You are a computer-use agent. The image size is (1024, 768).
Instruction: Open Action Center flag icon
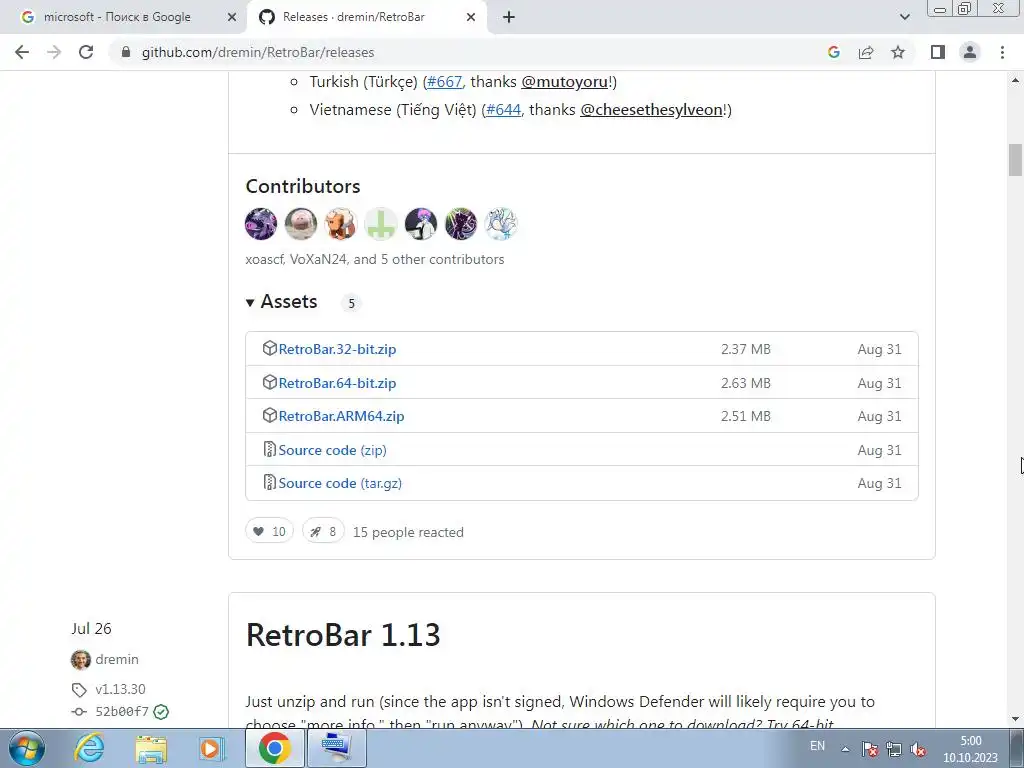click(869, 749)
